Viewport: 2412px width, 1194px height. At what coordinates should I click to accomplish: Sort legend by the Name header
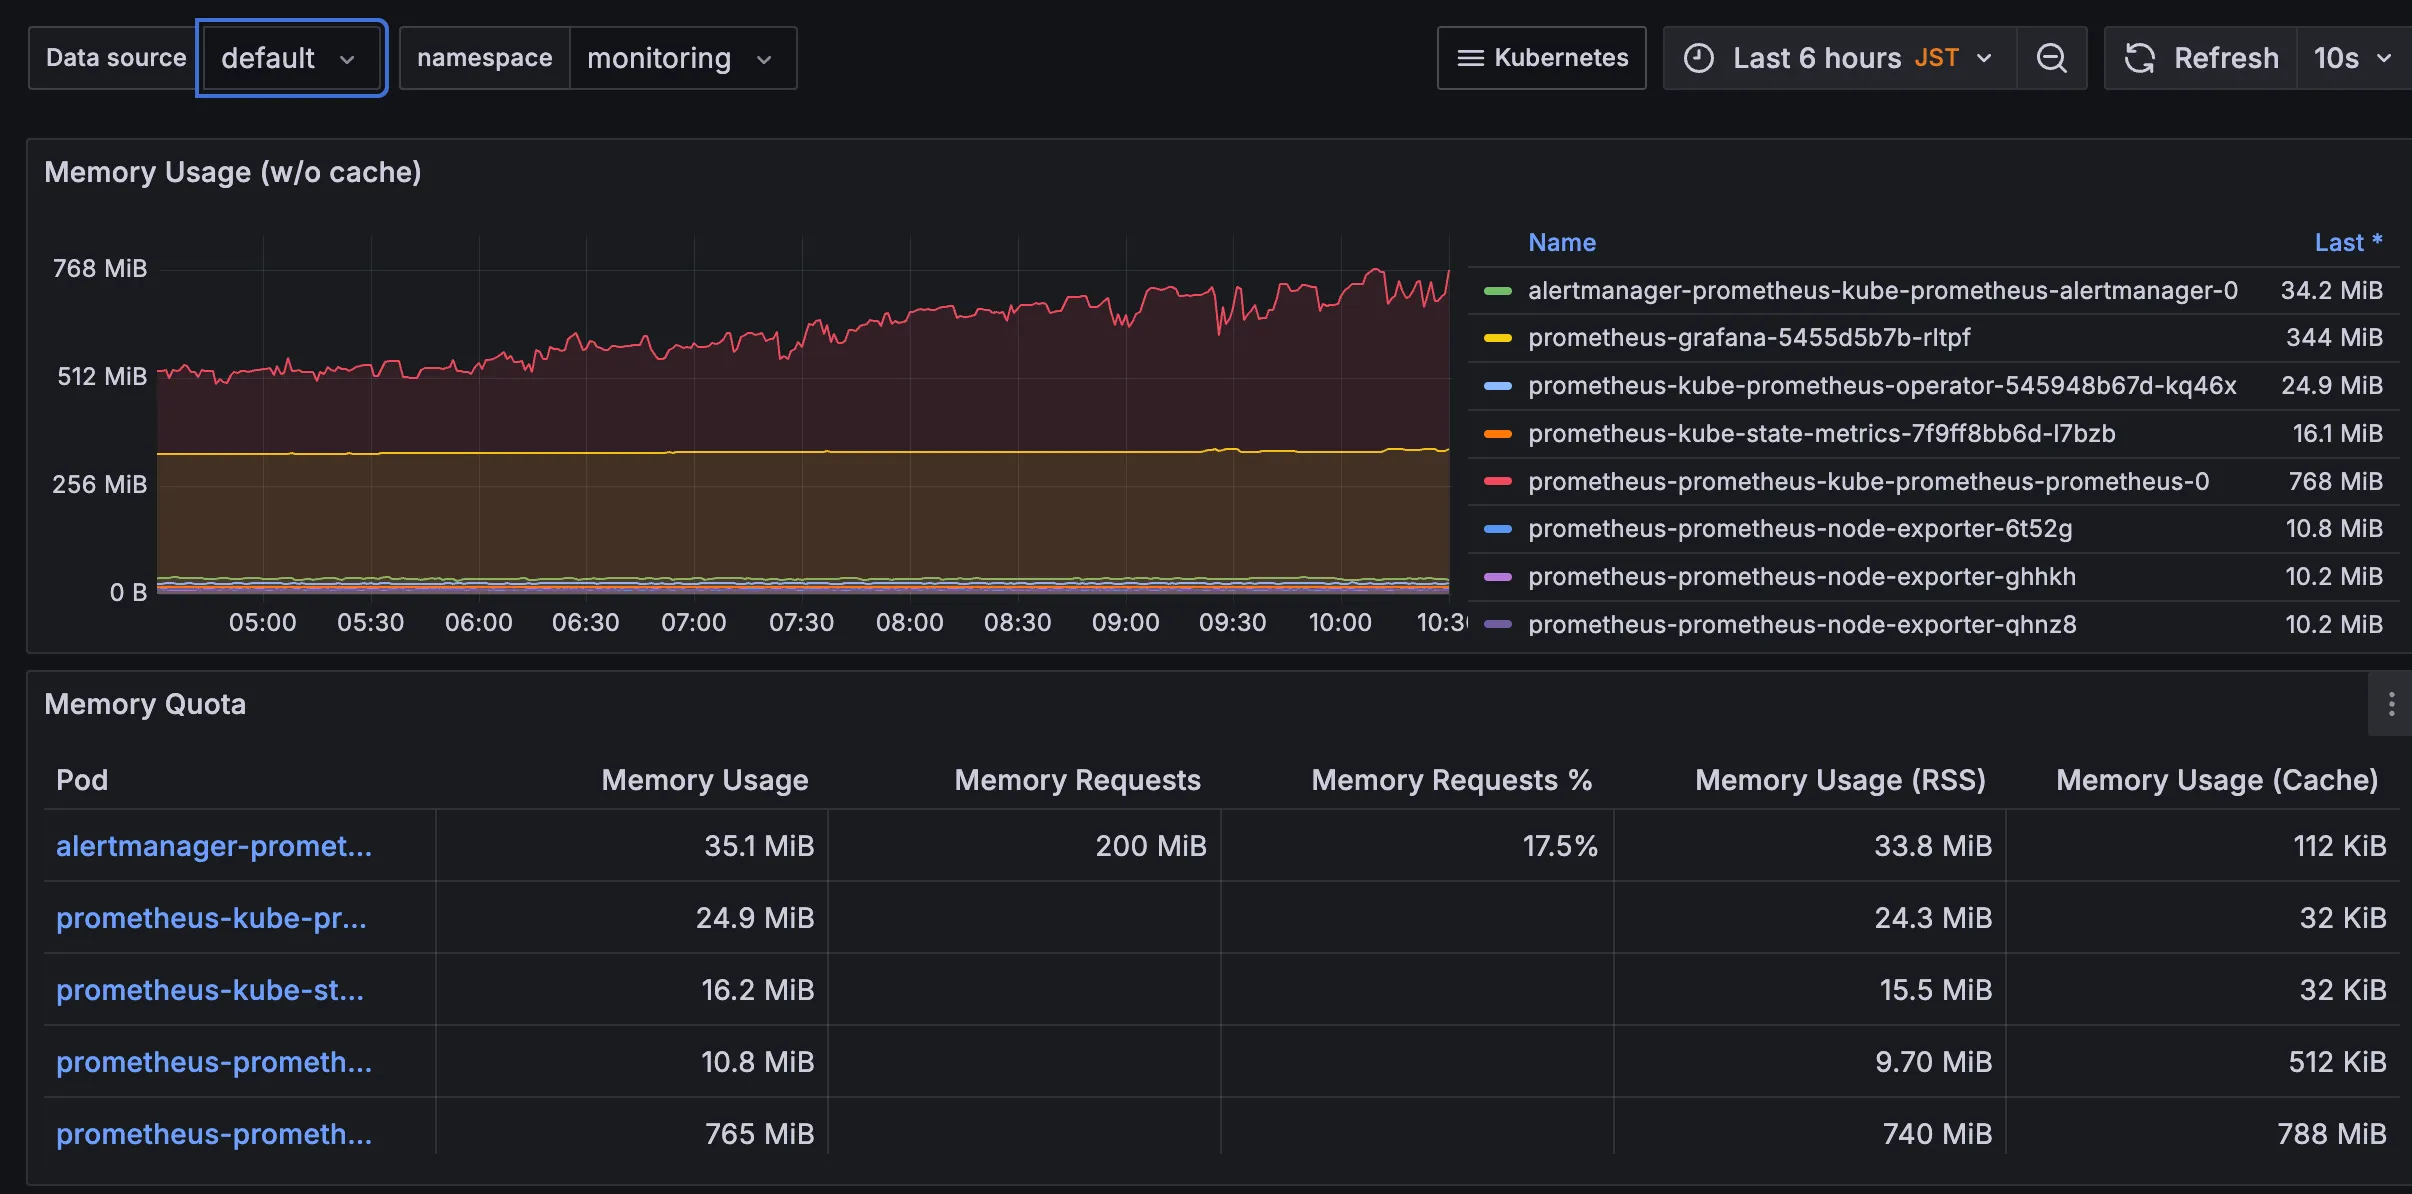[x=1561, y=243]
